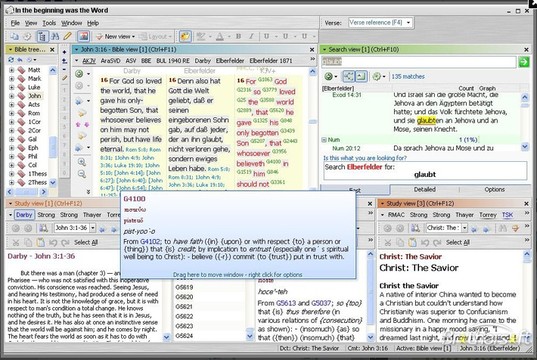The height and width of the screenshot is (360, 537).
Task: Toggle the highlighted folder toolbar button
Action: pyautogui.click(x=185, y=36)
